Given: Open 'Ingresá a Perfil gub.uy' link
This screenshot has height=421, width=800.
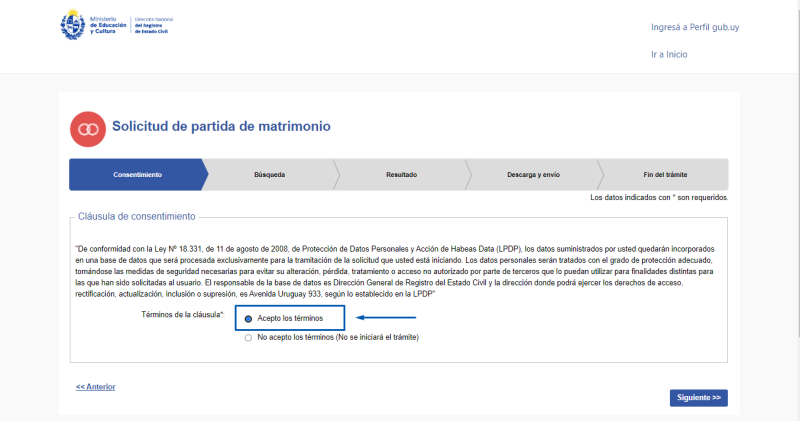Looking at the screenshot, I should point(696,28).
